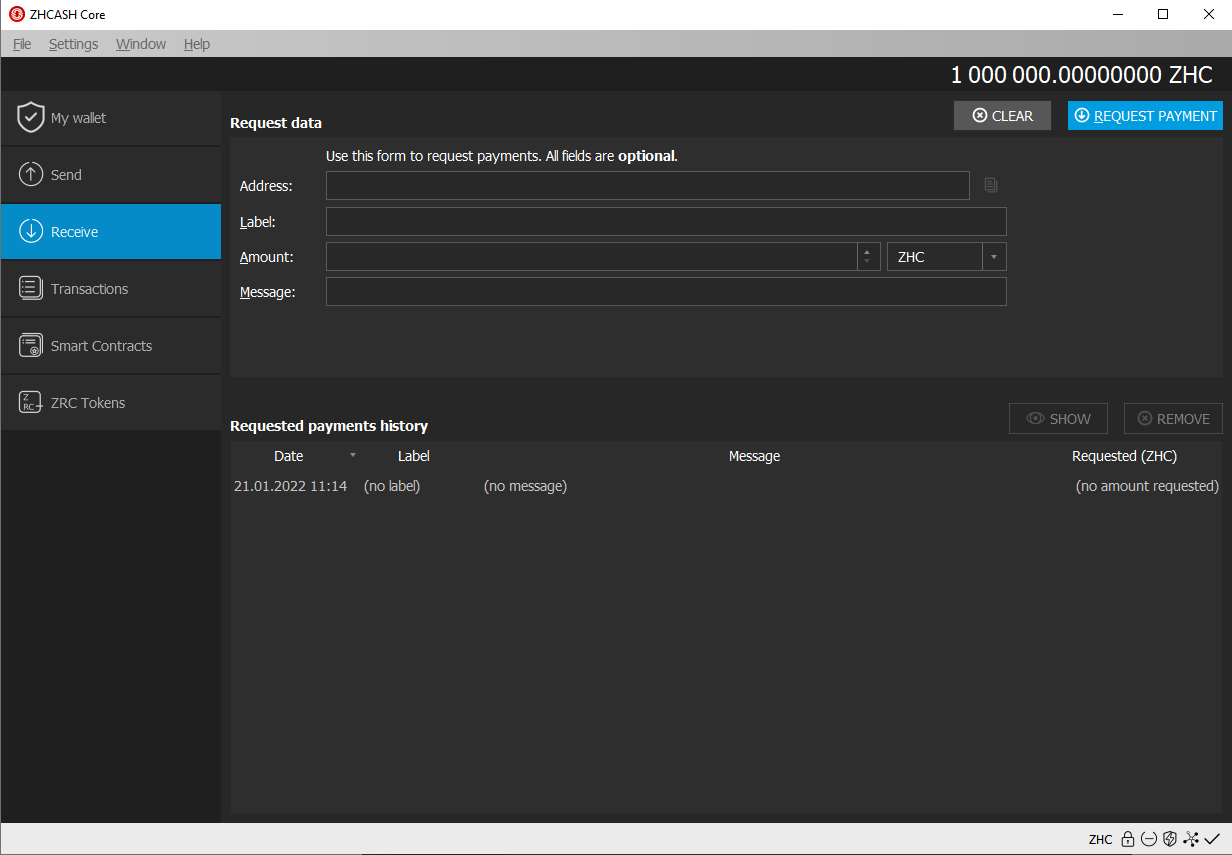Click the Label column header
1232x855 pixels.
coord(414,456)
